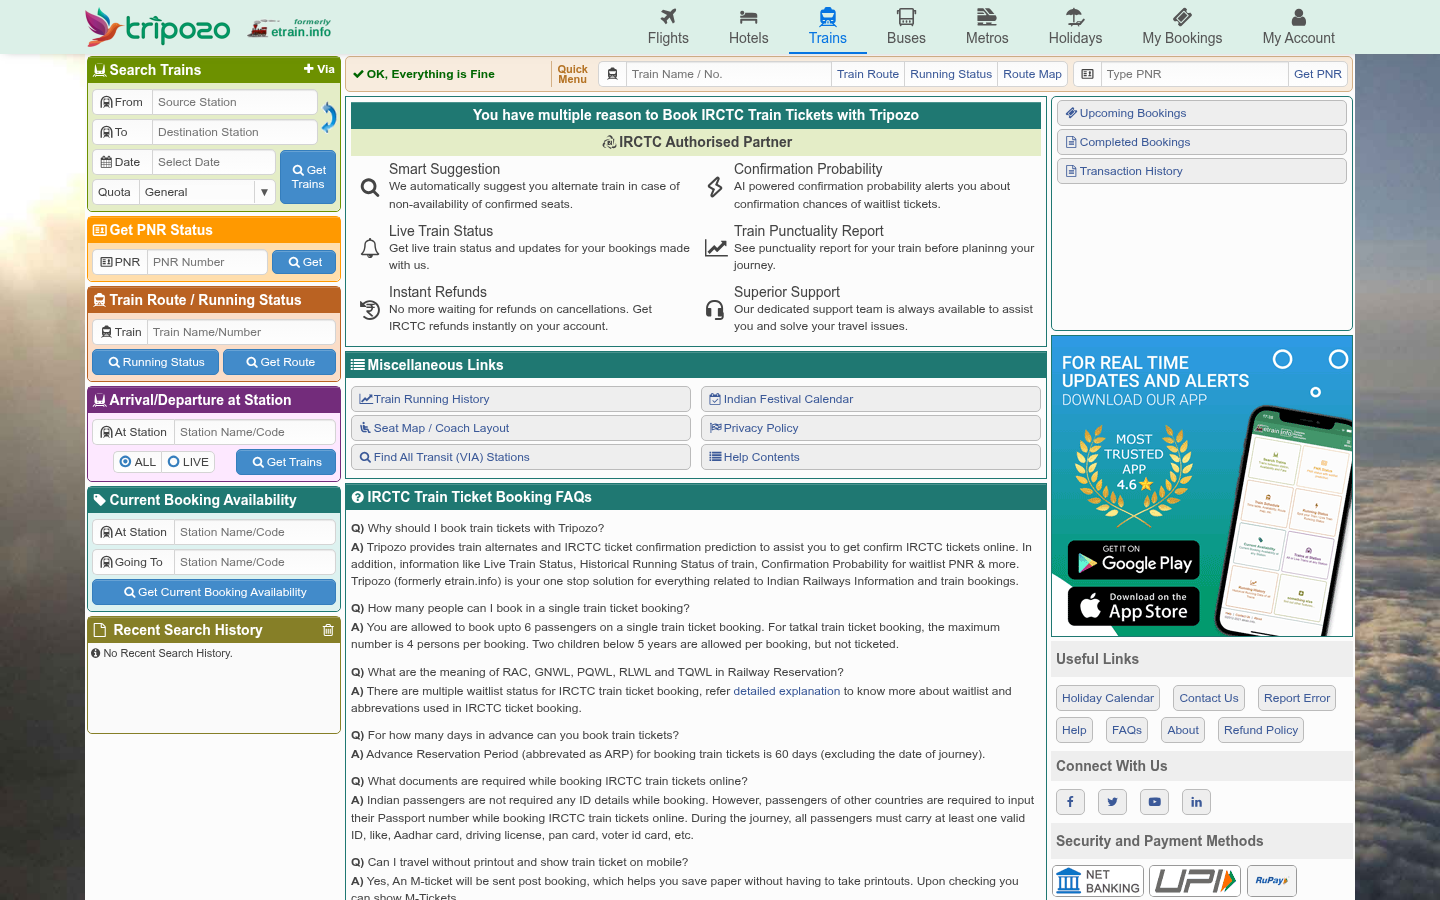The image size is (1440, 900).
Task: Click the Get Trains search button
Action: [x=308, y=177]
